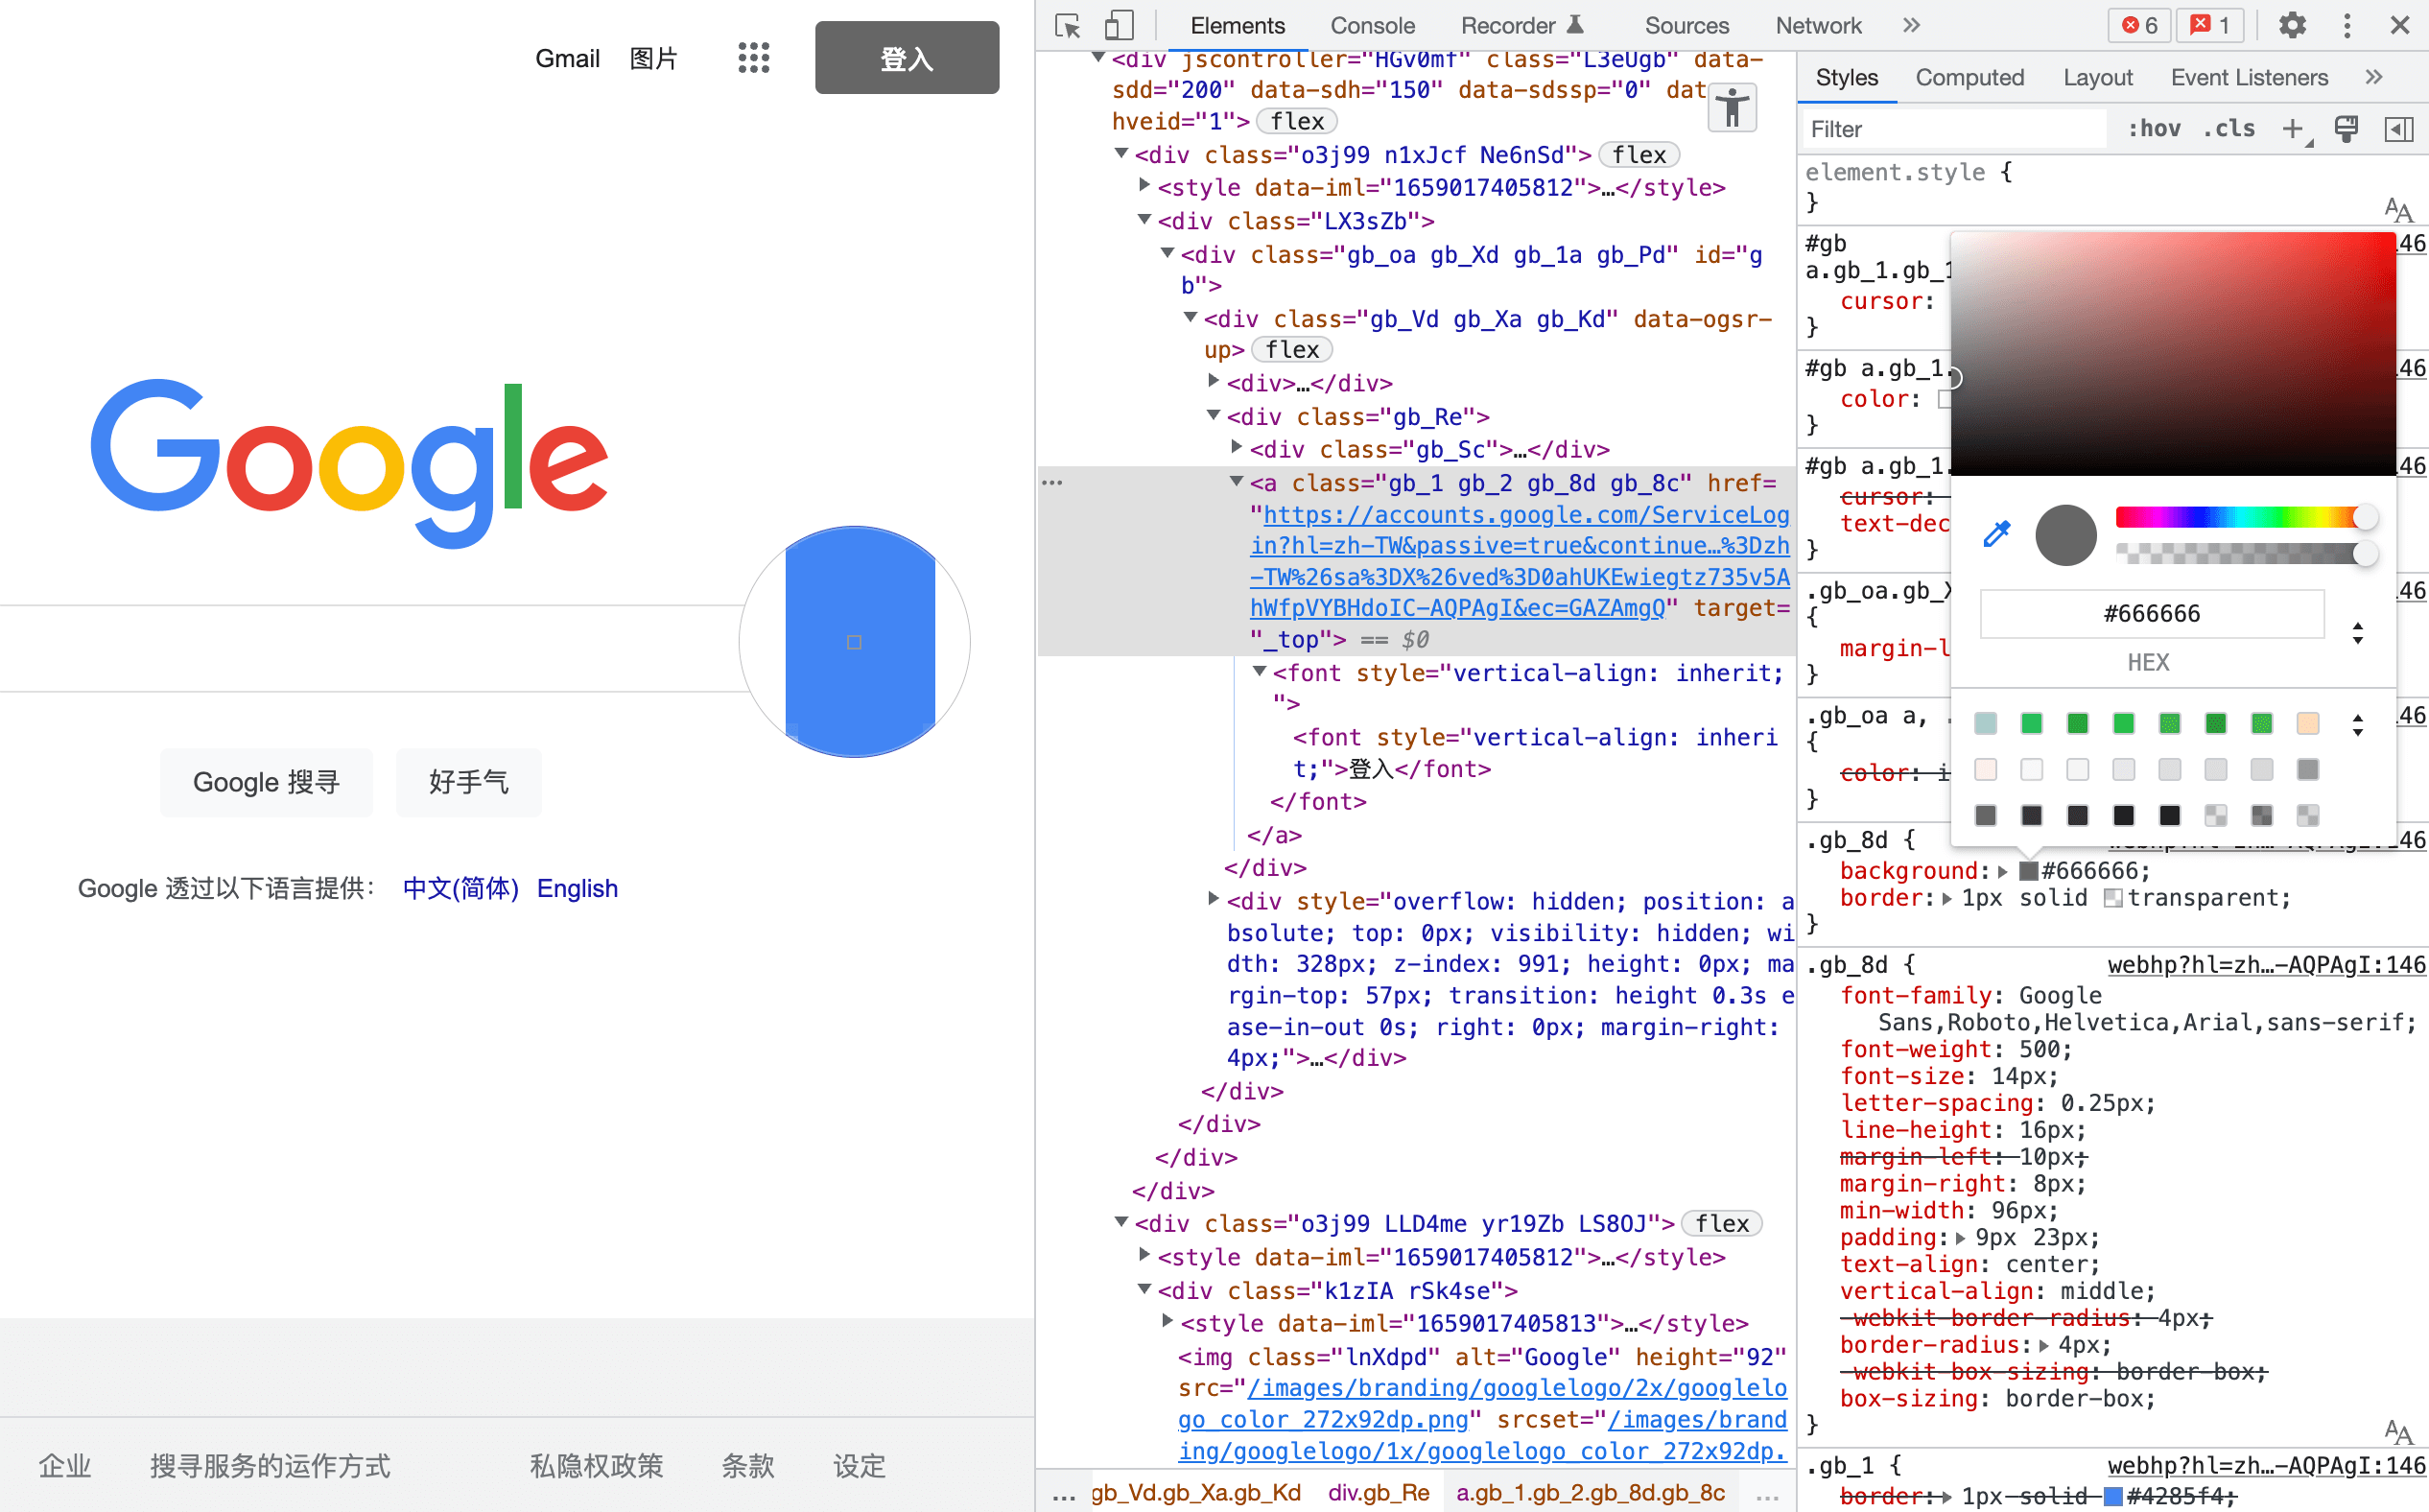2429x1512 pixels.
Task: Expand the div class gb_Sc node
Action: (1237, 448)
